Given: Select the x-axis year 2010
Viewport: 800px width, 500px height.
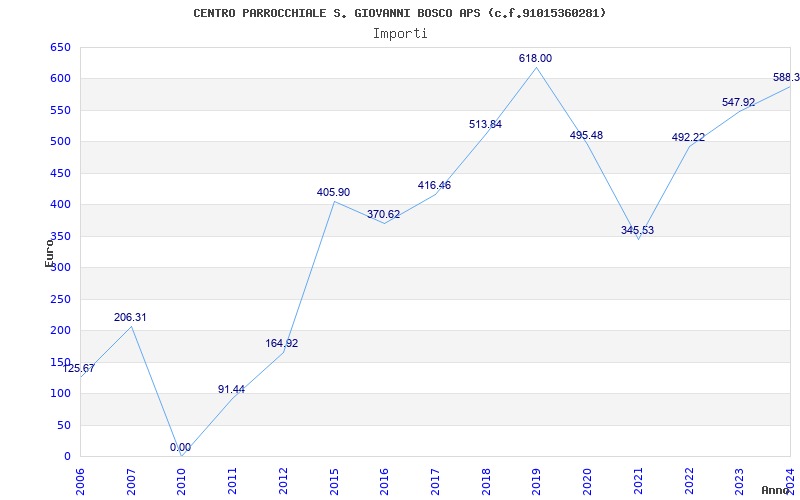Looking at the screenshot, I should [182, 482].
